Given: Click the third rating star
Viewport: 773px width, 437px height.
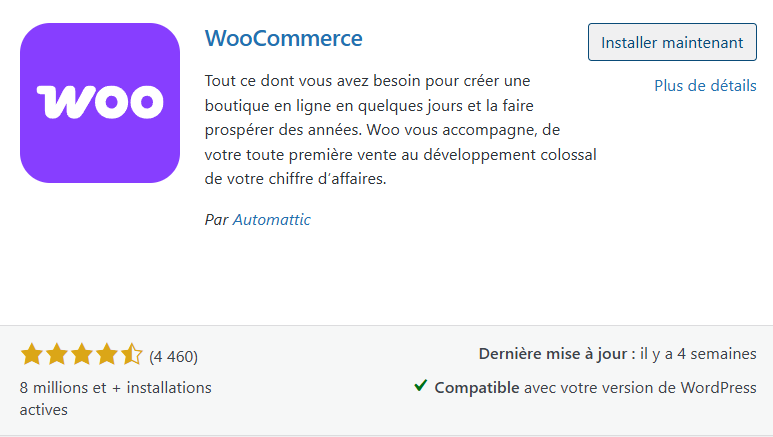Looking at the screenshot, I should [82, 355].
